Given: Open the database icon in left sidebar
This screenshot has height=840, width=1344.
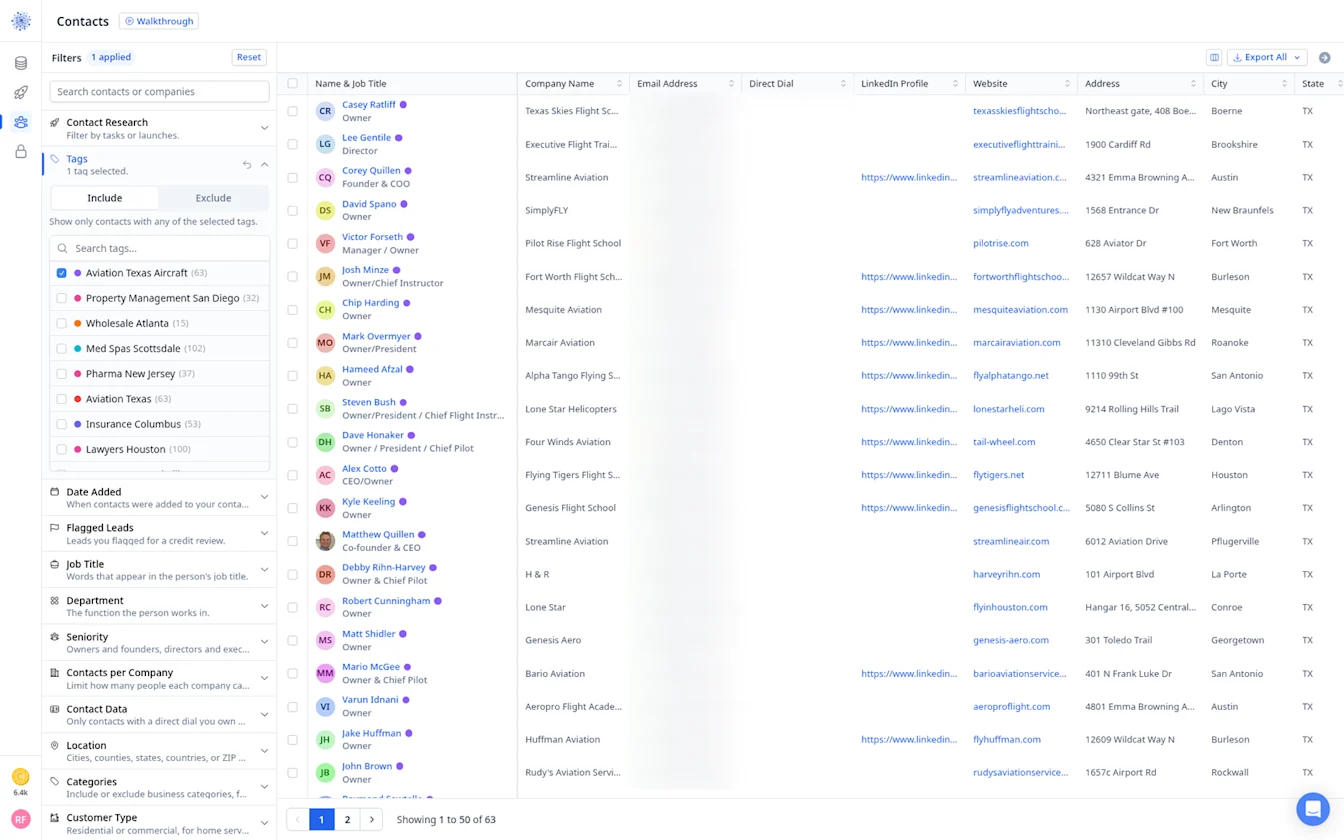Looking at the screenshot, I should tap(21, 63).
